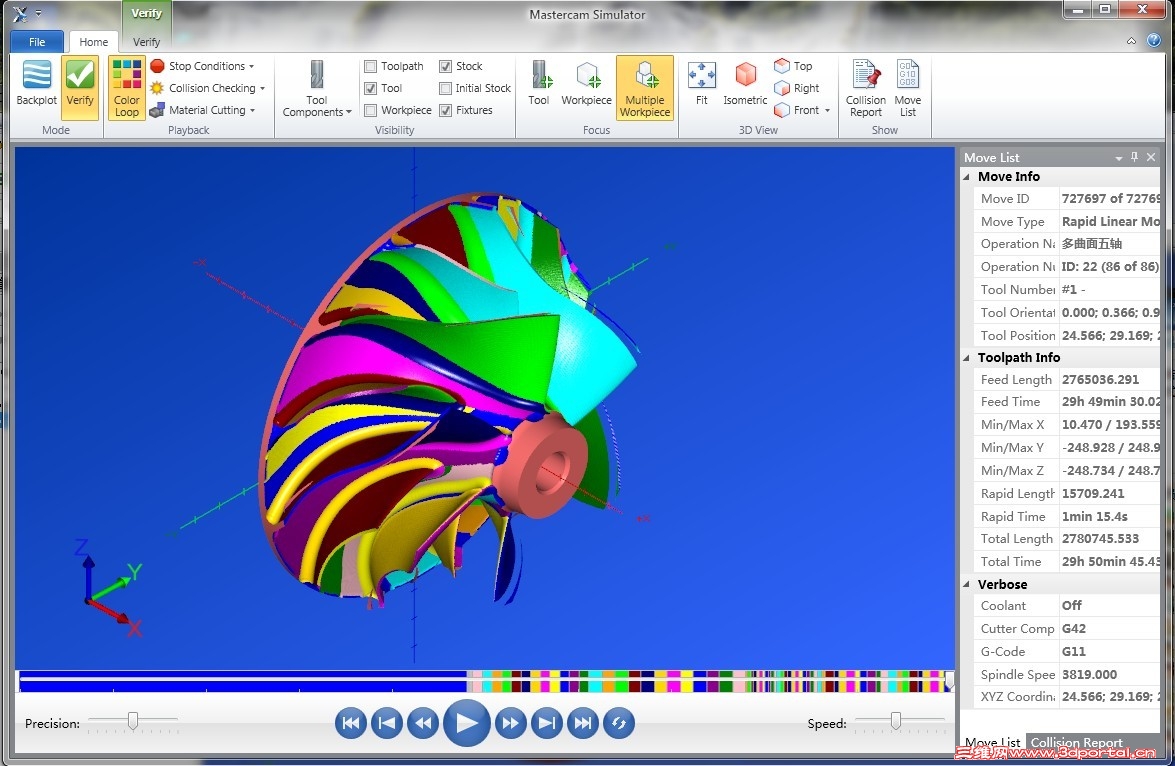
Task: Collapse the ribbon with the arrow
Action: (1132, 40)
